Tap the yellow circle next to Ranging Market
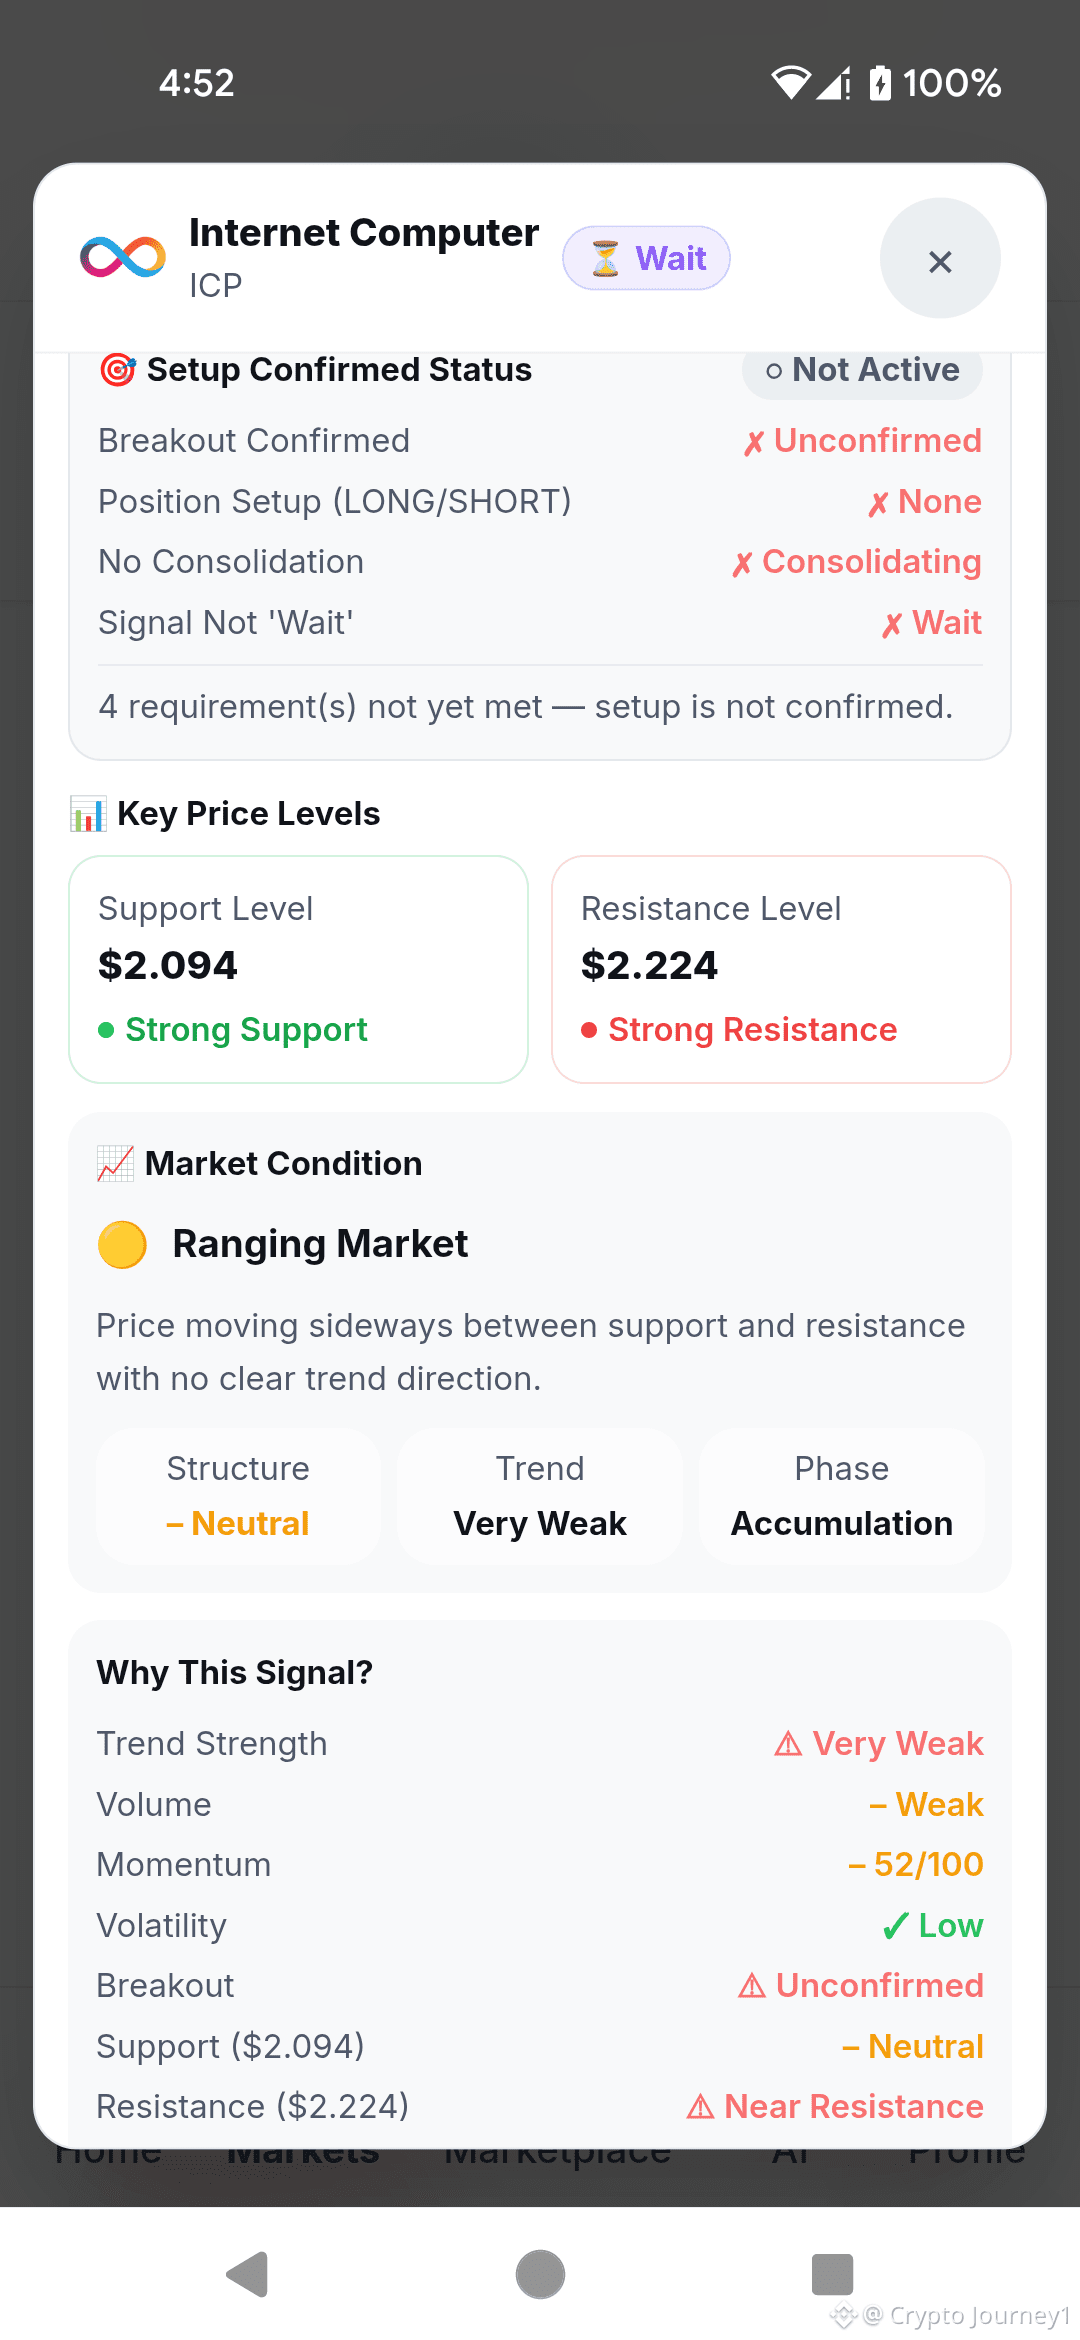The image size is (1080, 2340). [122, 1245]
